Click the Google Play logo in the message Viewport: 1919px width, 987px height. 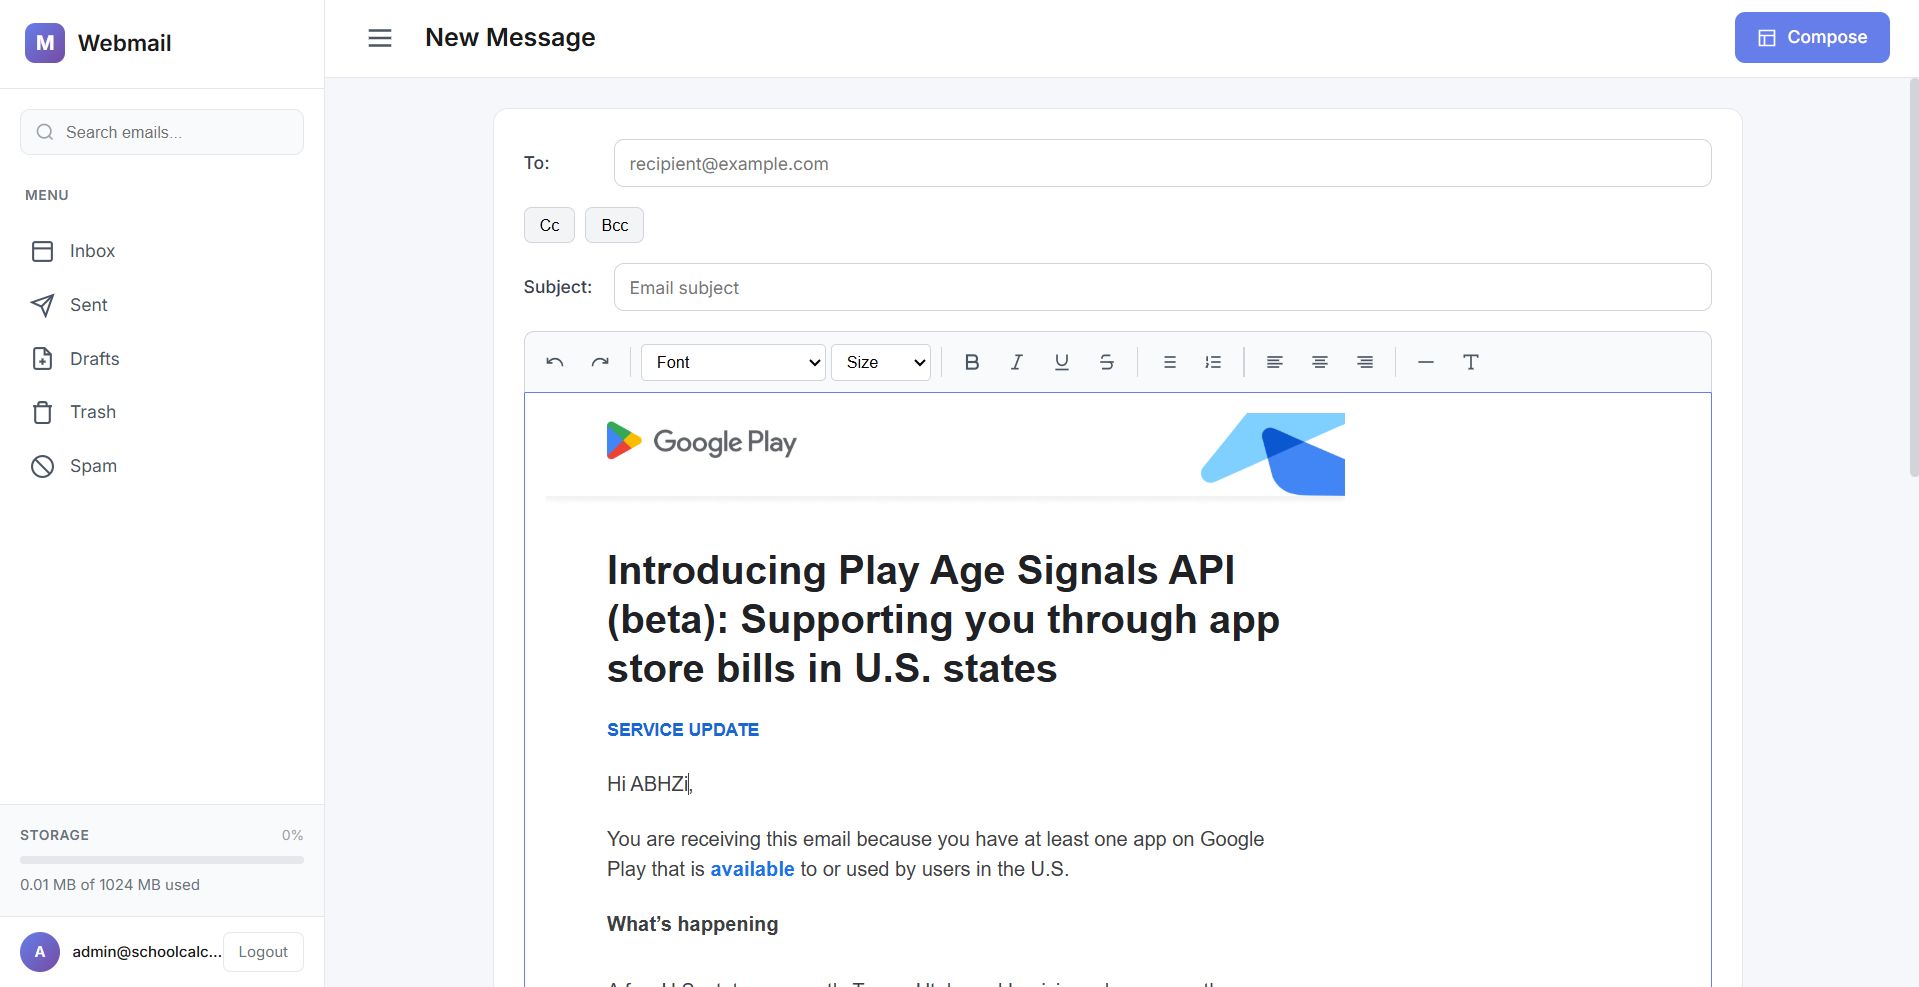[x=702, y=441]
